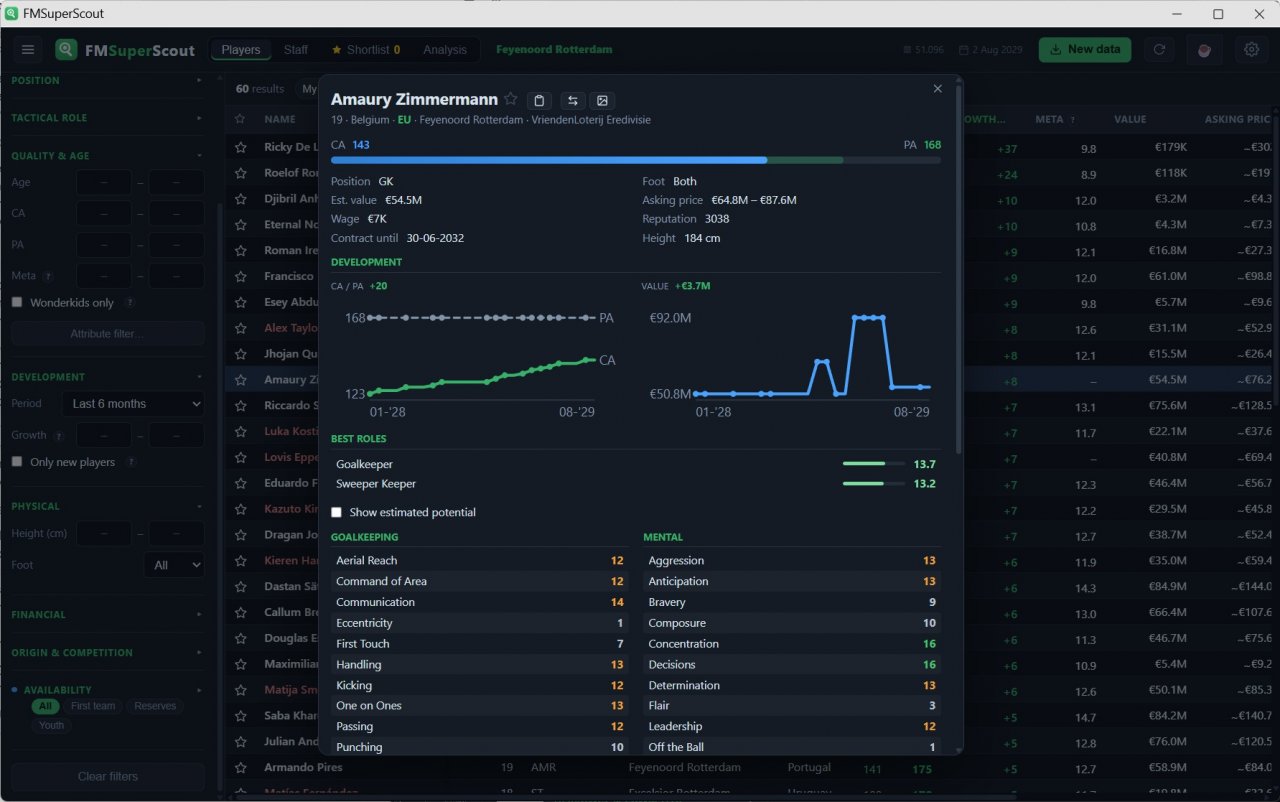The height and width of the screenshot is (802, 1280).
Task: Click the FMSuperScout magnifier logo
Action: pos(66,50)
